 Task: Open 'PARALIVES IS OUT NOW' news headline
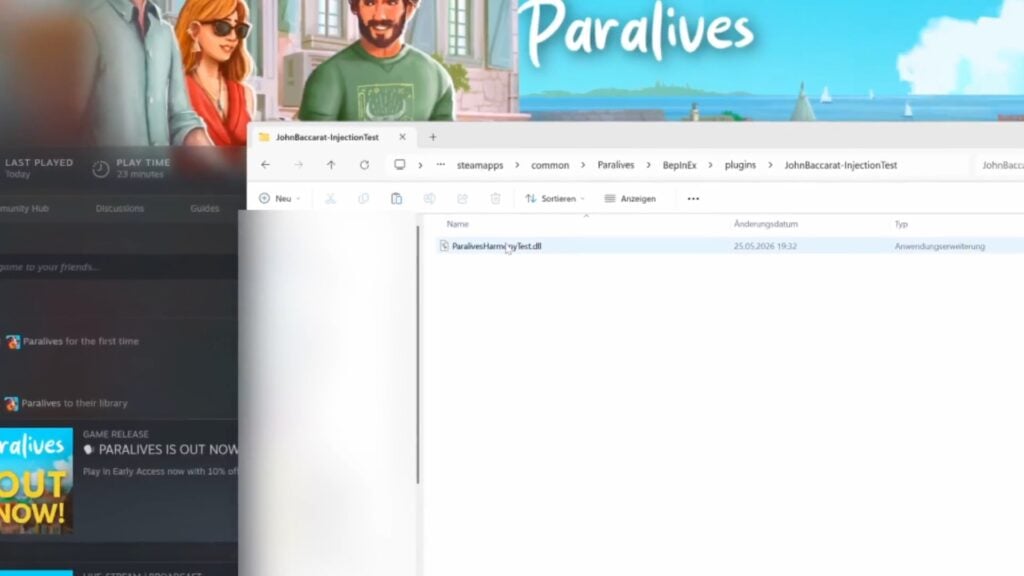tap(168, 449)
